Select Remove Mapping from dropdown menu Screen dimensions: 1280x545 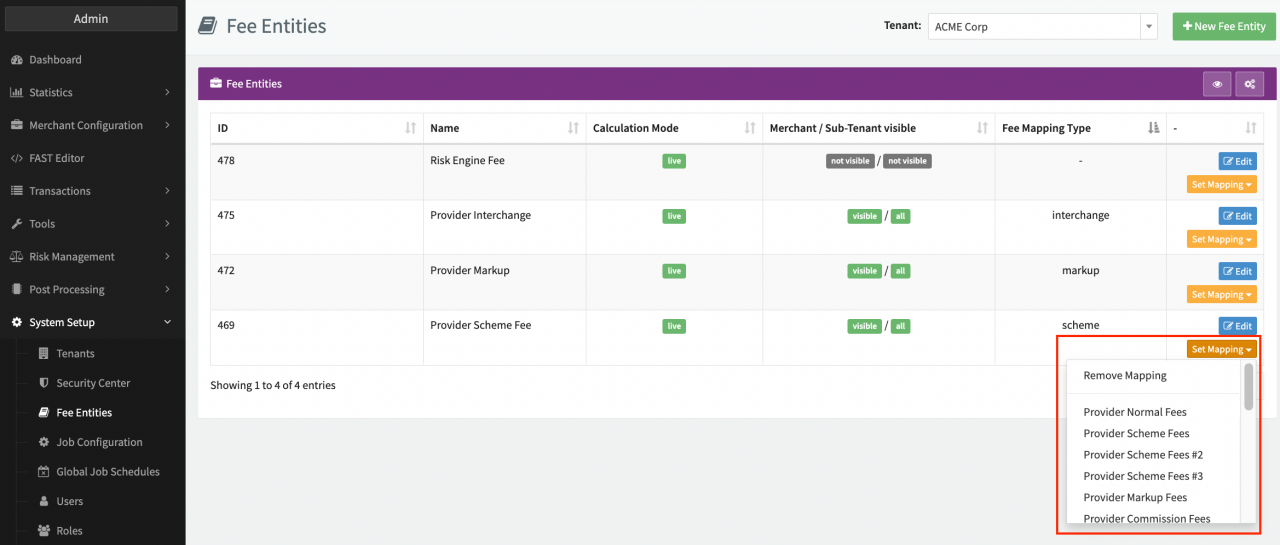point(1125,376)
